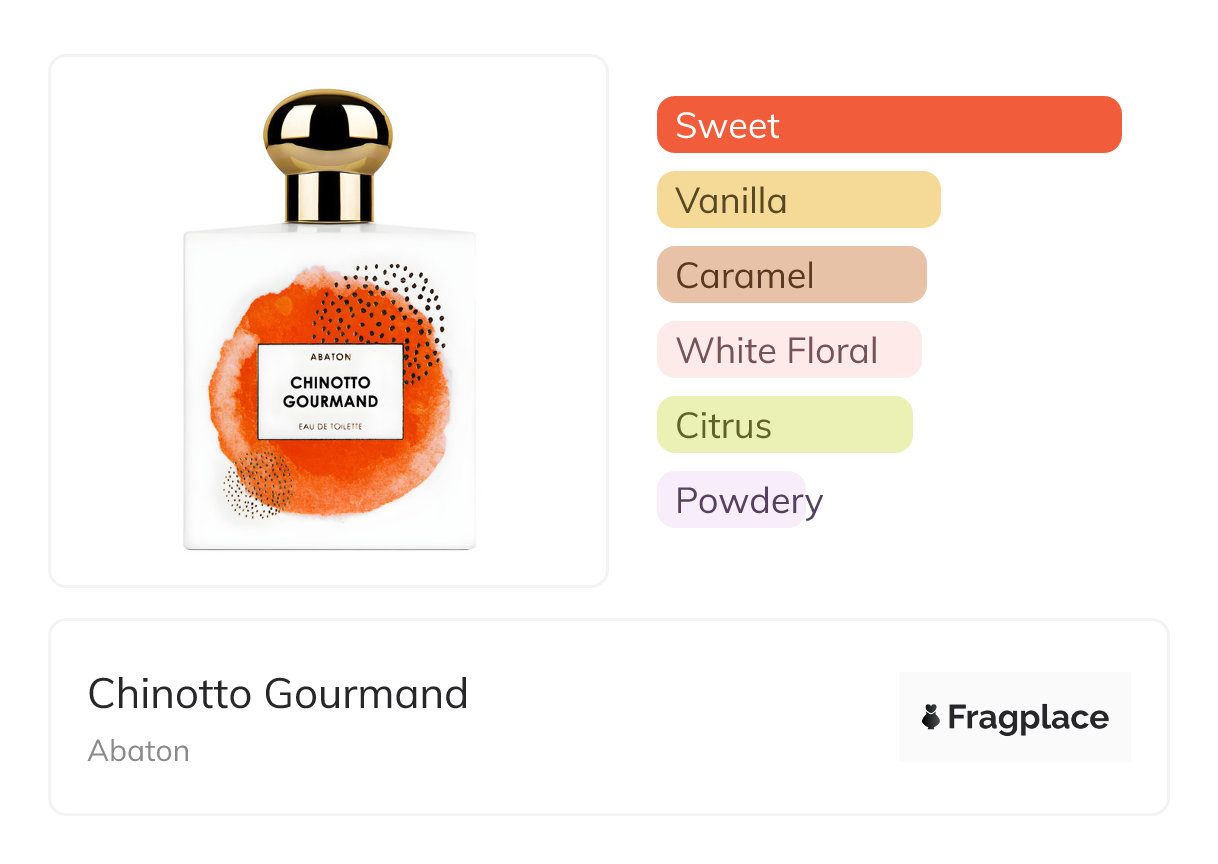Click the gold dome cap of bottle
The height and width of the screenshot is (864, 1218).
click(328, 127)
